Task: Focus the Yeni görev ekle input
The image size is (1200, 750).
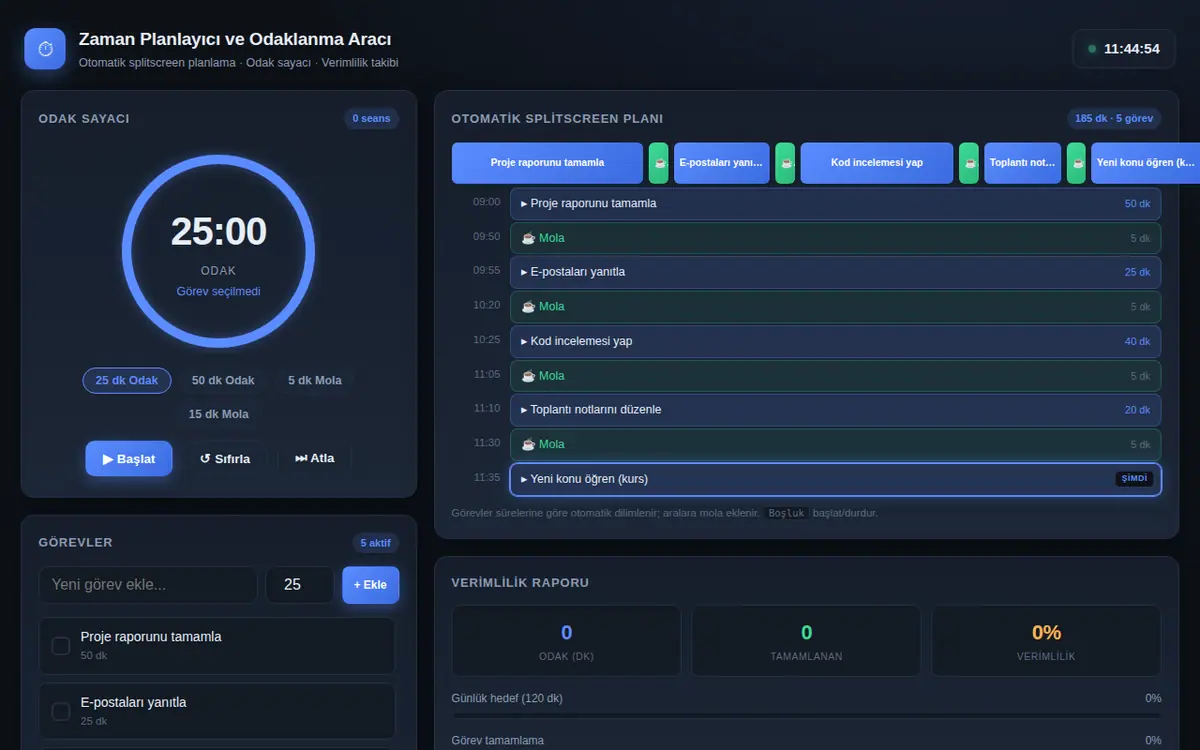Action: click(148, 585)
